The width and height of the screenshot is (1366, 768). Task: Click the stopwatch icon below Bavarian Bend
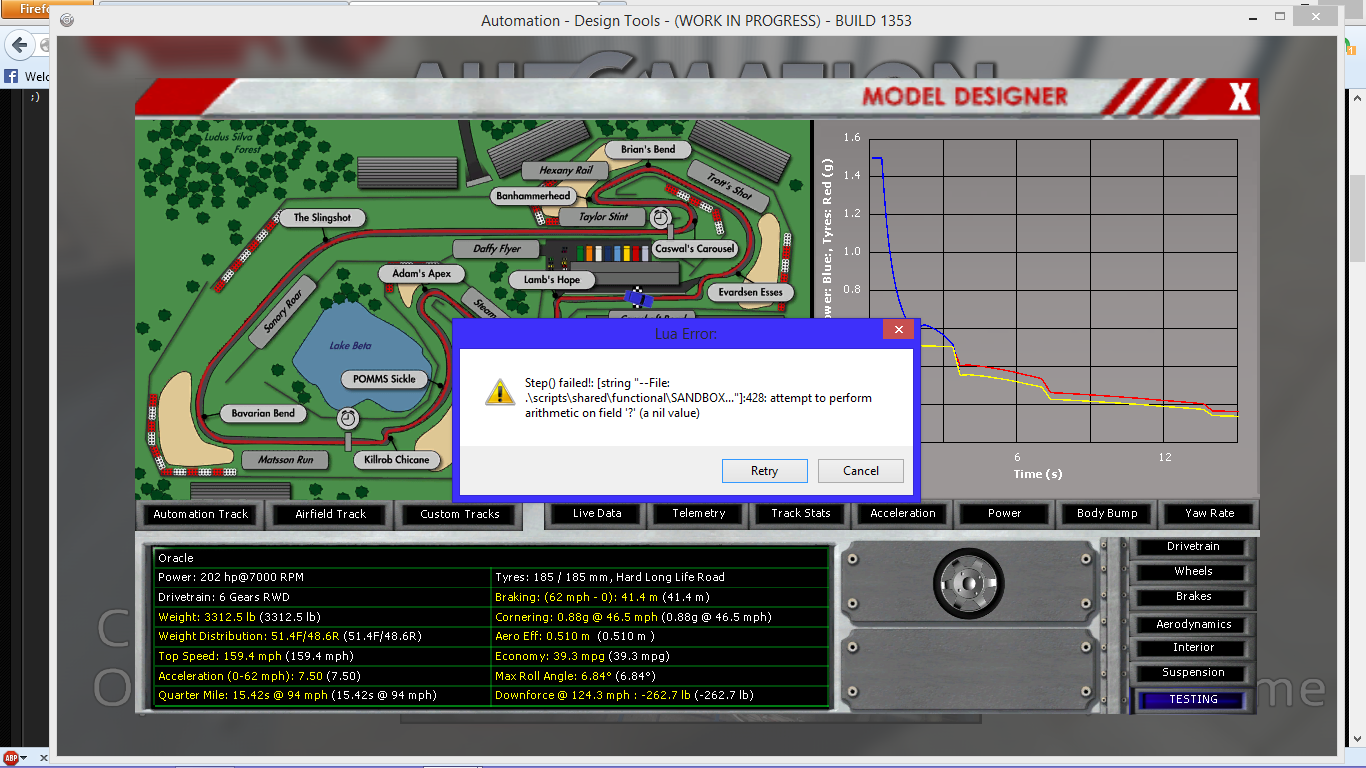click(348, 417)
